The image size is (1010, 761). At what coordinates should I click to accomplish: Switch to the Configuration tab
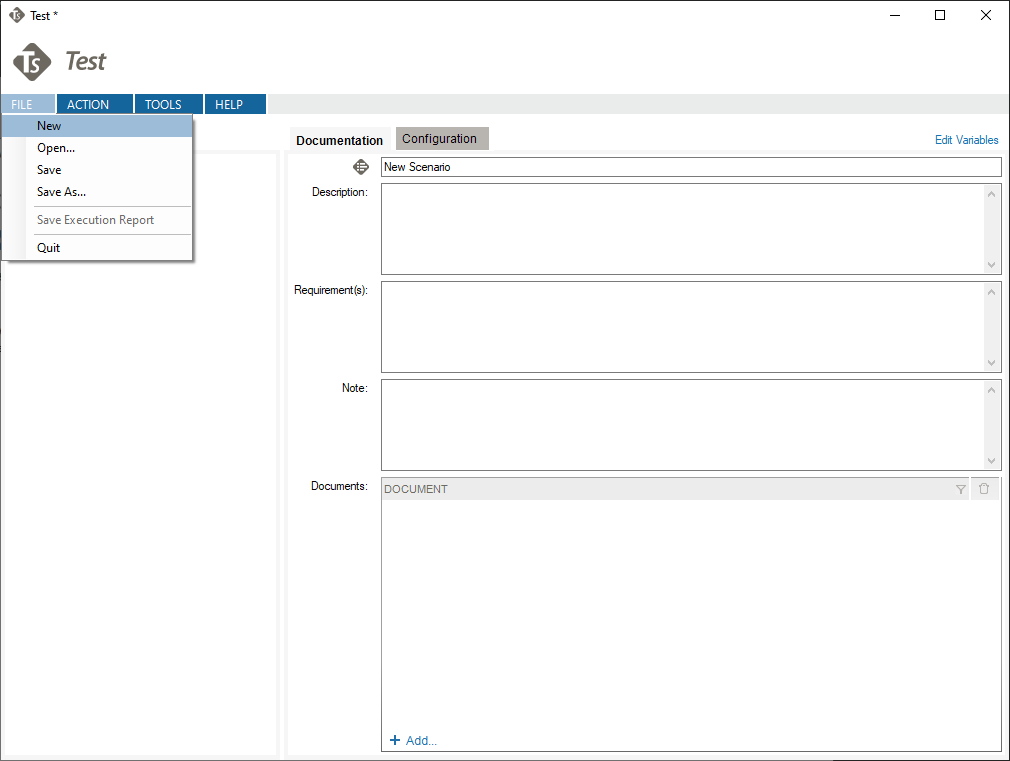[x=441, y=138]
